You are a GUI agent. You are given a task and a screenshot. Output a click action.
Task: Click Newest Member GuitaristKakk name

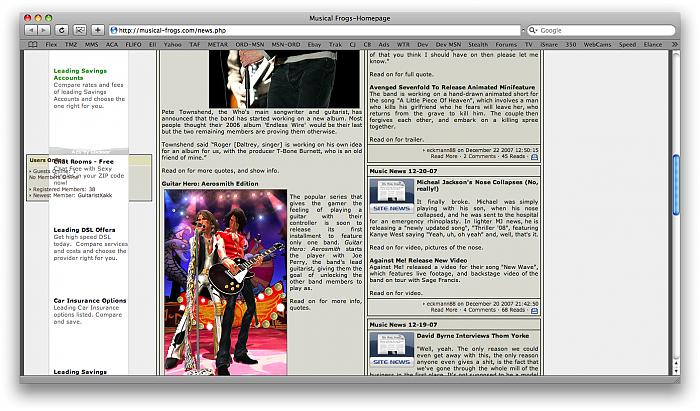tap(95, 195)
